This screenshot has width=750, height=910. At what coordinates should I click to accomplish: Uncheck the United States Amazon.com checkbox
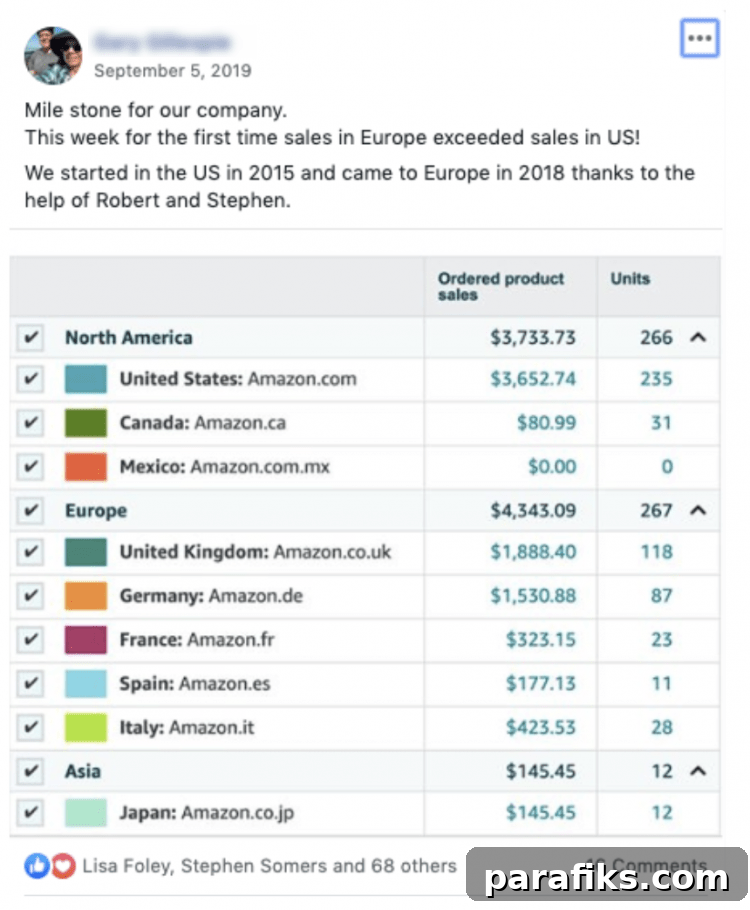[x=30, y=379]
